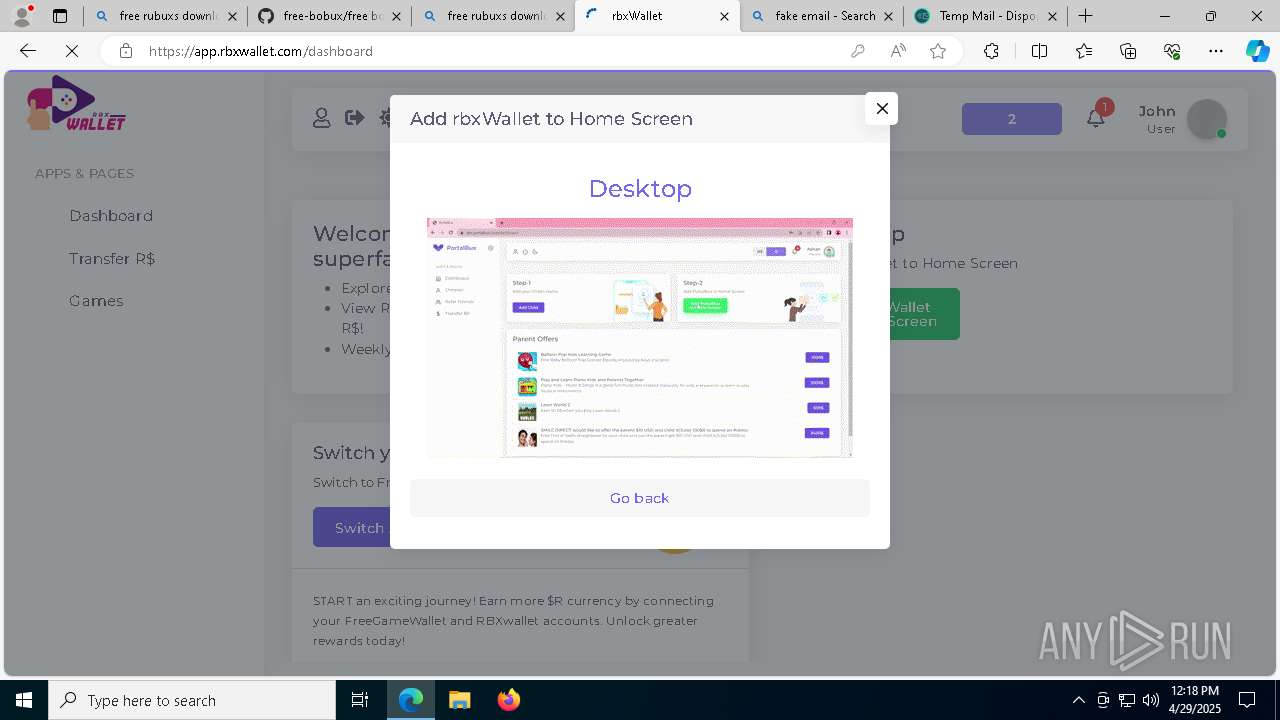This screenshot has width=1280, height=720.
Task: Open the Action Center notifications icon
Action: tap(1247, 700)
